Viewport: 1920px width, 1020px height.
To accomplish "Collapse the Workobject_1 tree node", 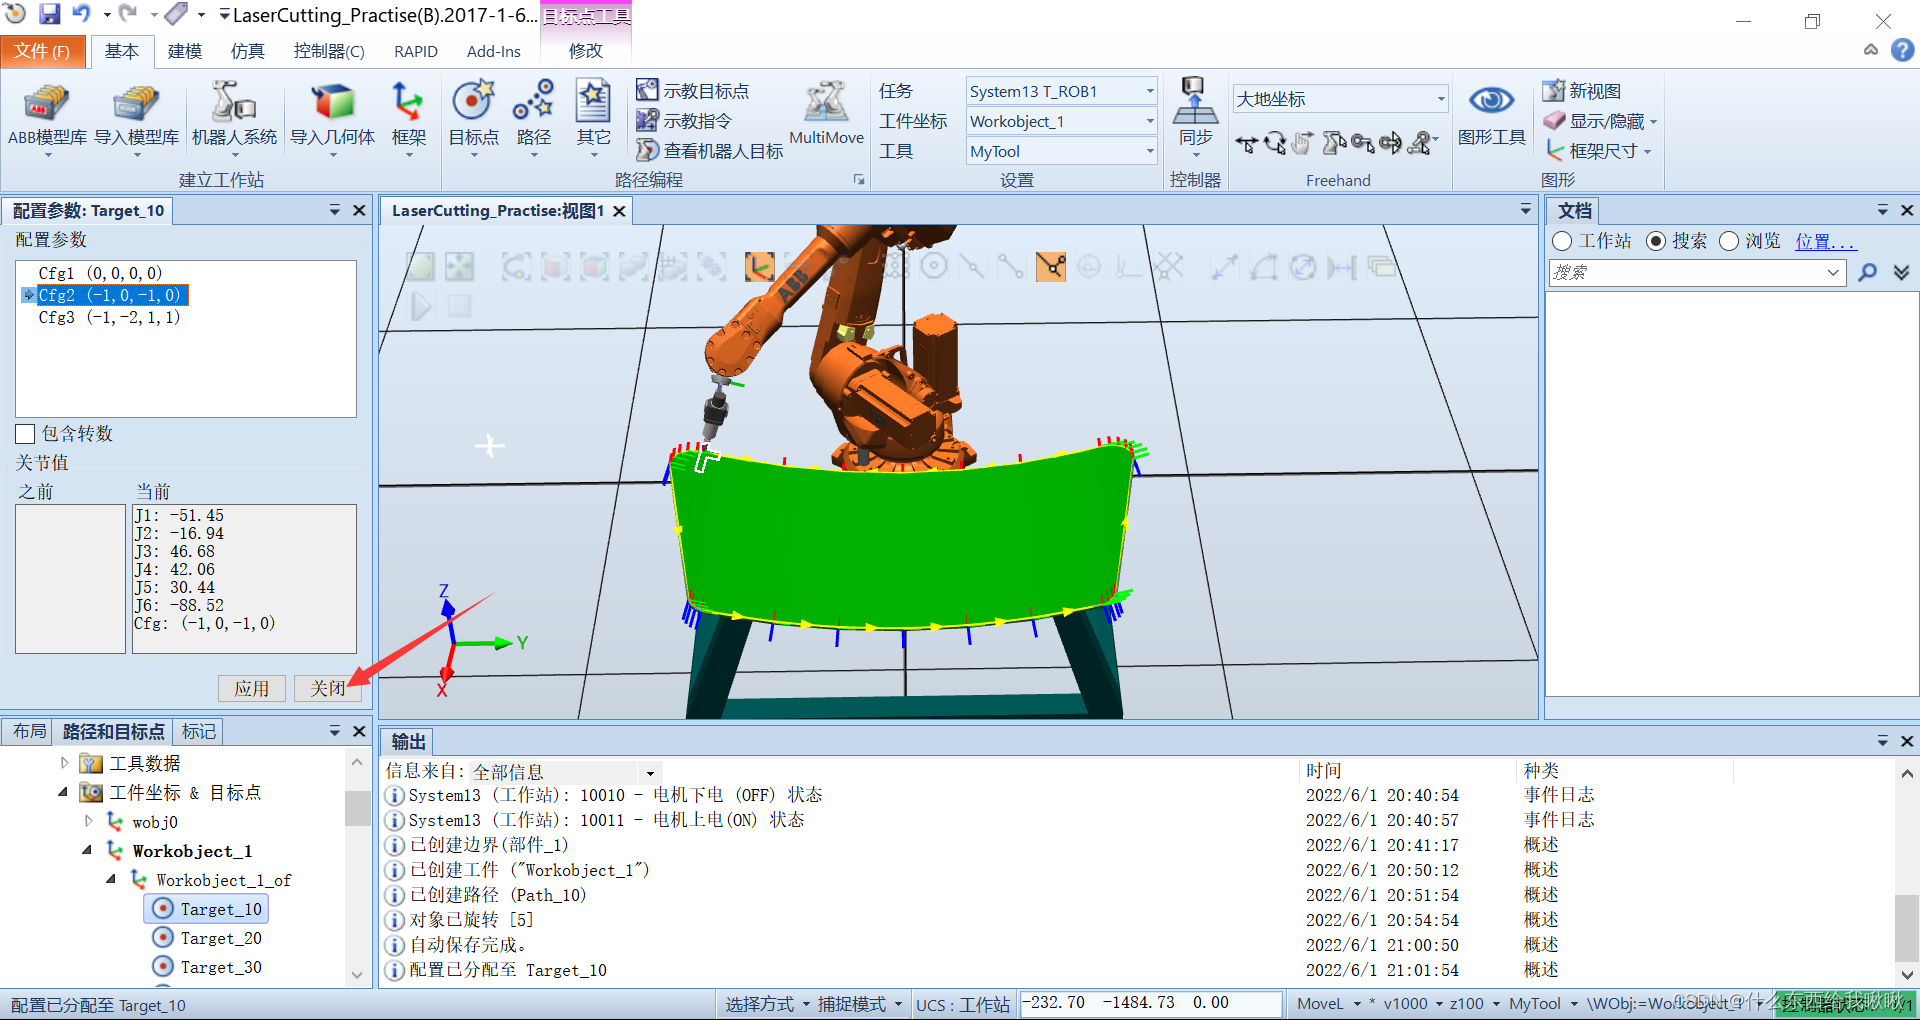I will [x=87, y=850].
